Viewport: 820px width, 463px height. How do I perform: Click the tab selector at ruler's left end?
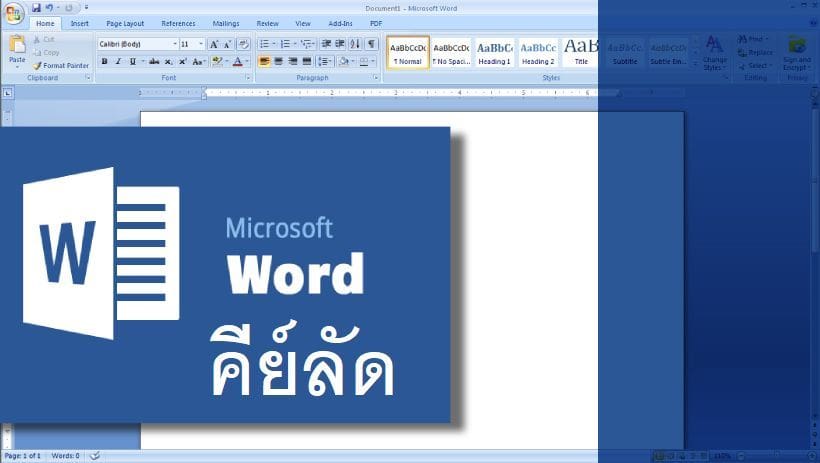[x=7, y=93]
